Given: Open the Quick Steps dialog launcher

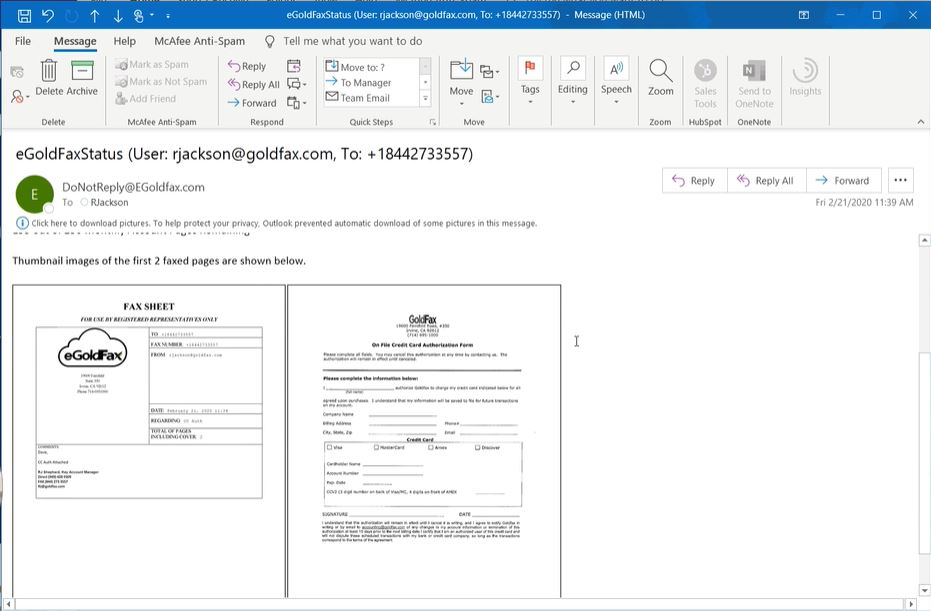Looking at the screenshot, I should [x=432, y=121].
